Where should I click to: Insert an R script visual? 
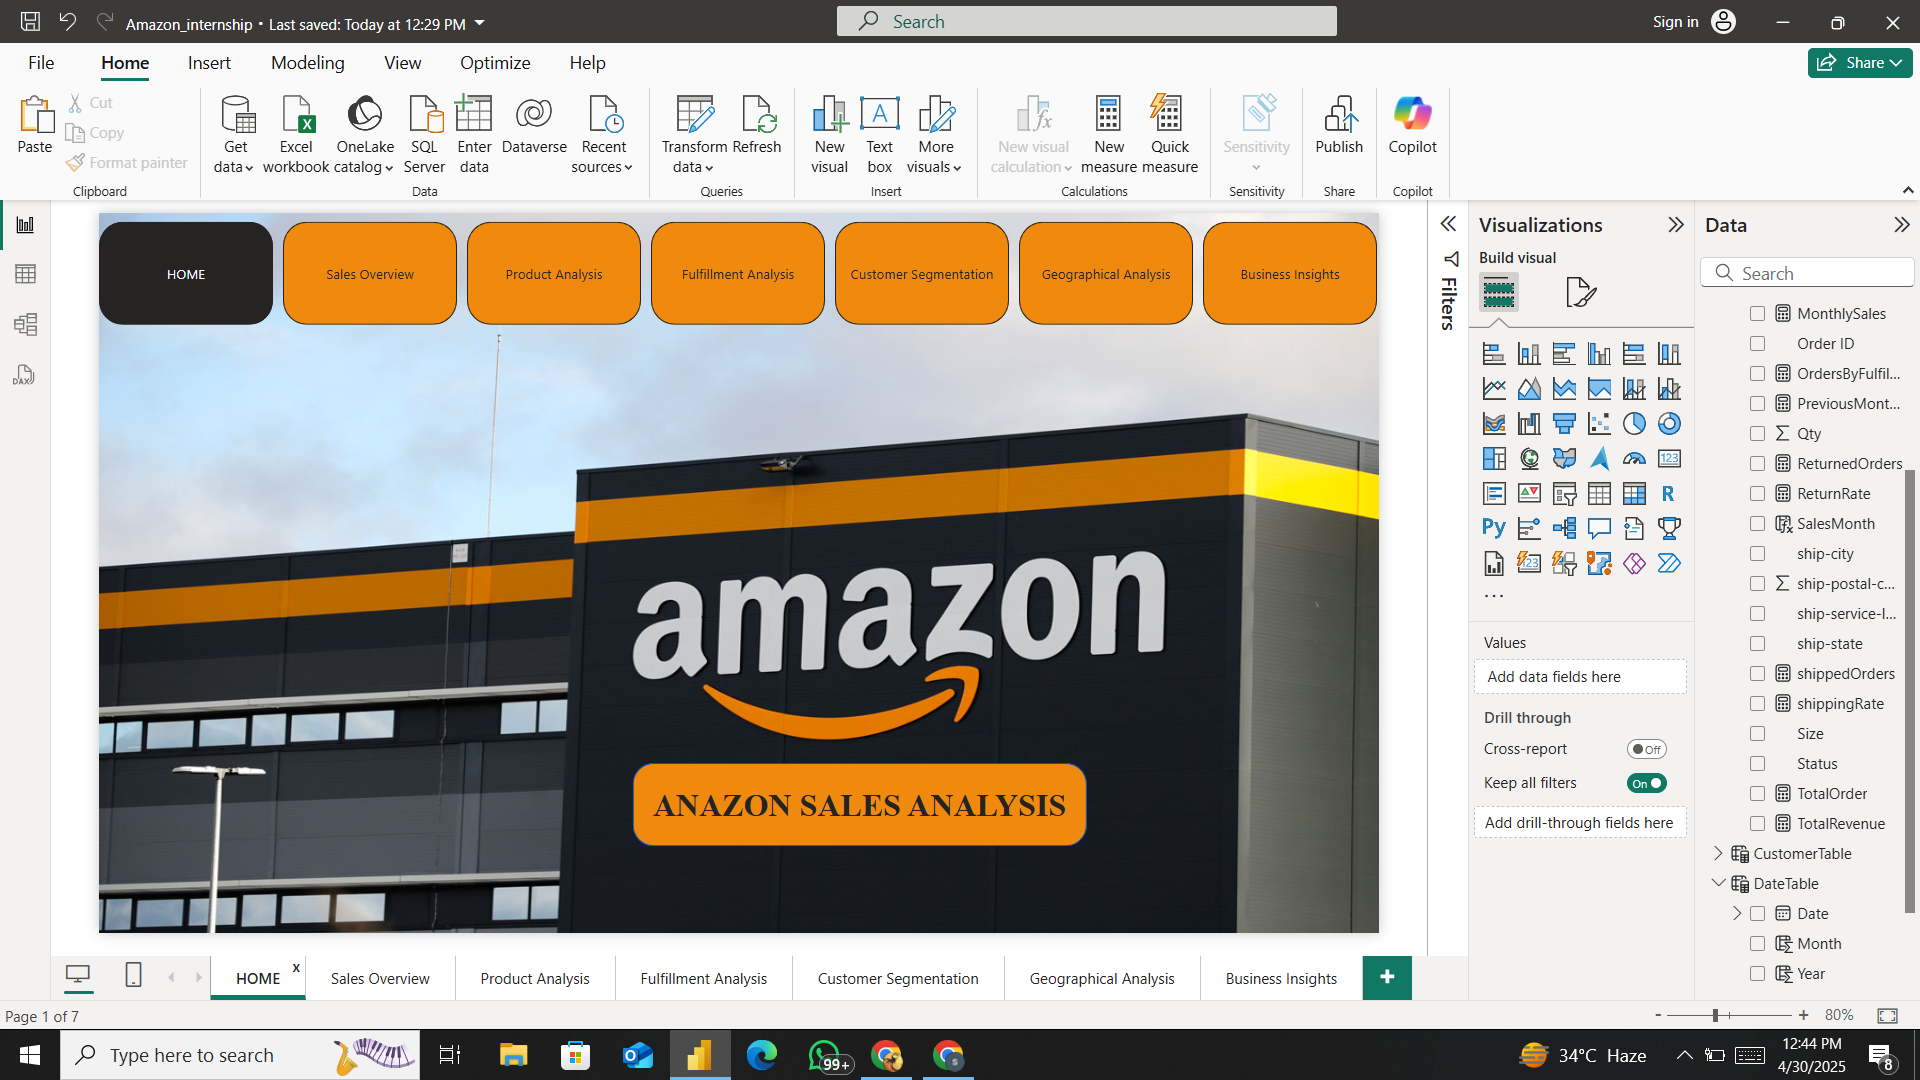pyautogui.click(x=1668, y=494)
